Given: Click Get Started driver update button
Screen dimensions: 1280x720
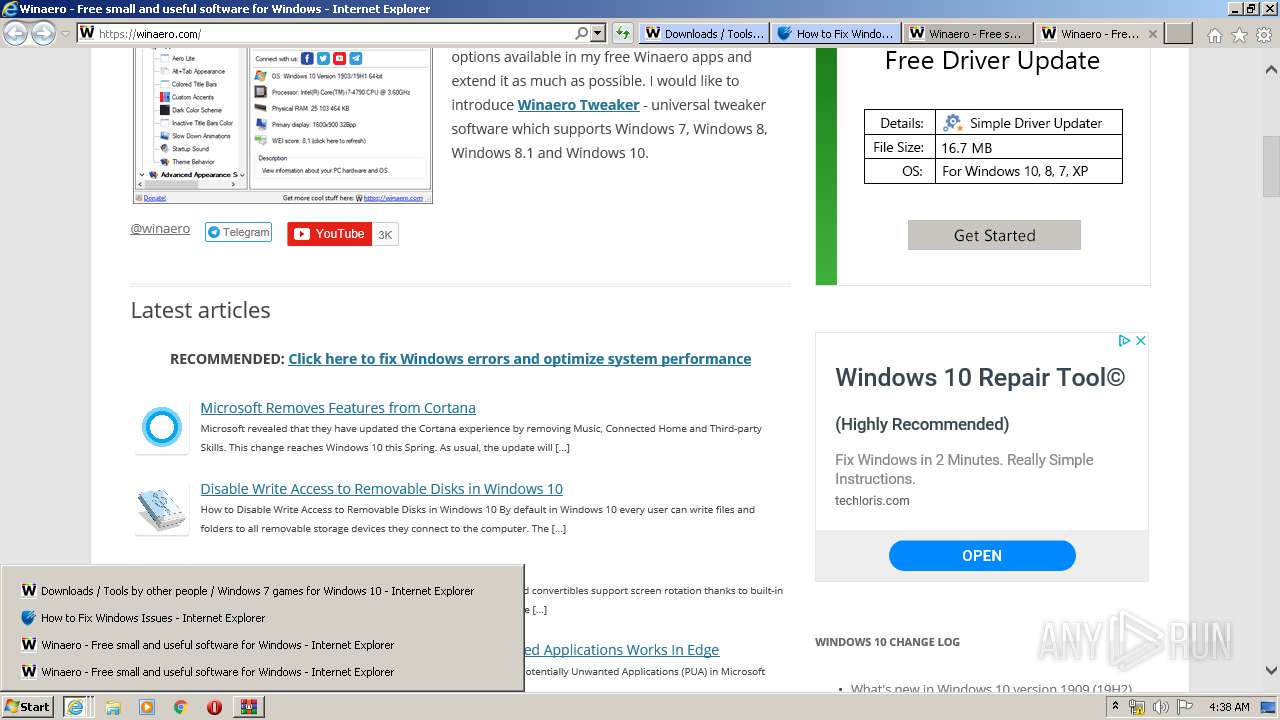Looking at the screenshot, I should (994, 235).
